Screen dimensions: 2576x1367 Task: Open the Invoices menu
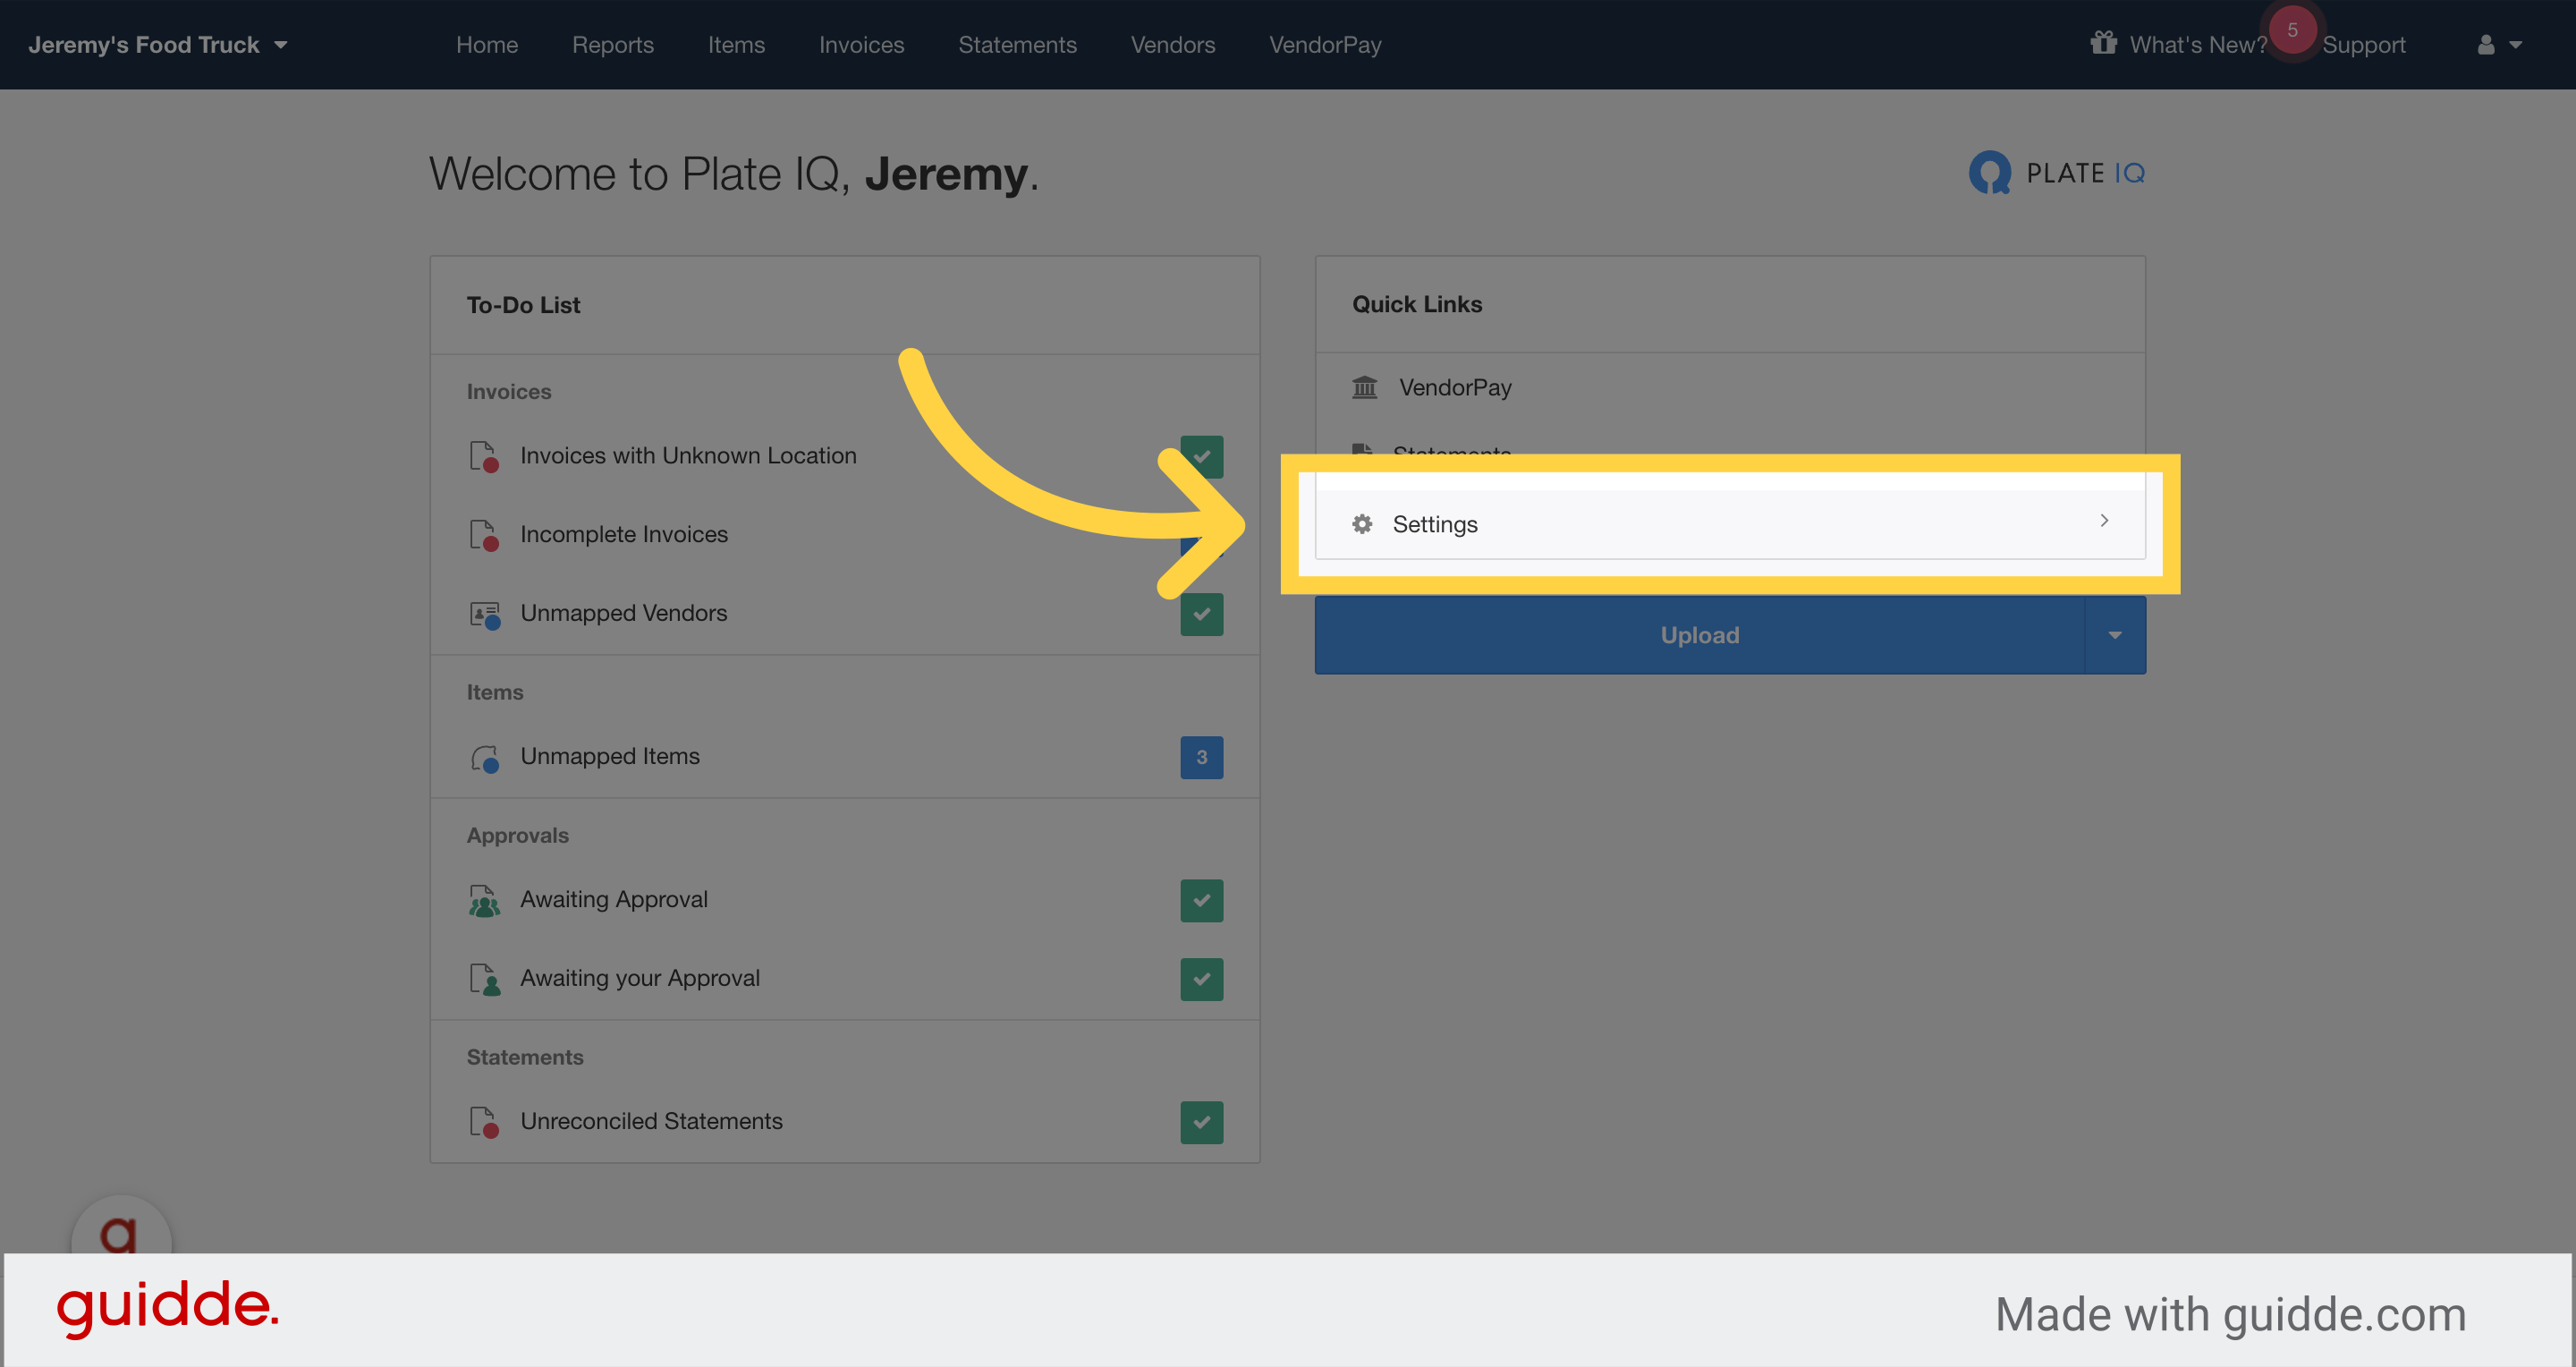(861, 45)
